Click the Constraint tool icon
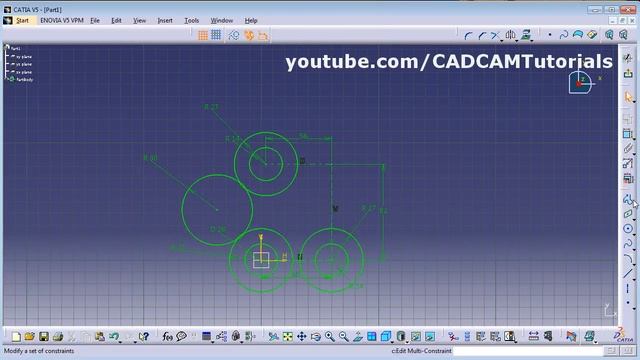Screen dimensions: 640x360 628,133
